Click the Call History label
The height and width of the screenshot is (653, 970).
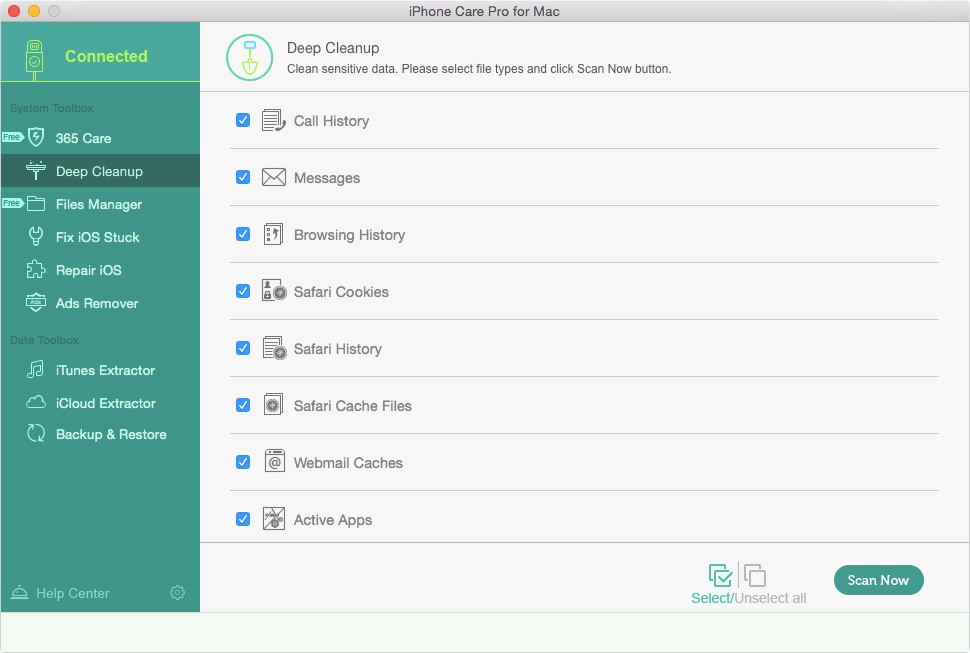tap(332, 121)
